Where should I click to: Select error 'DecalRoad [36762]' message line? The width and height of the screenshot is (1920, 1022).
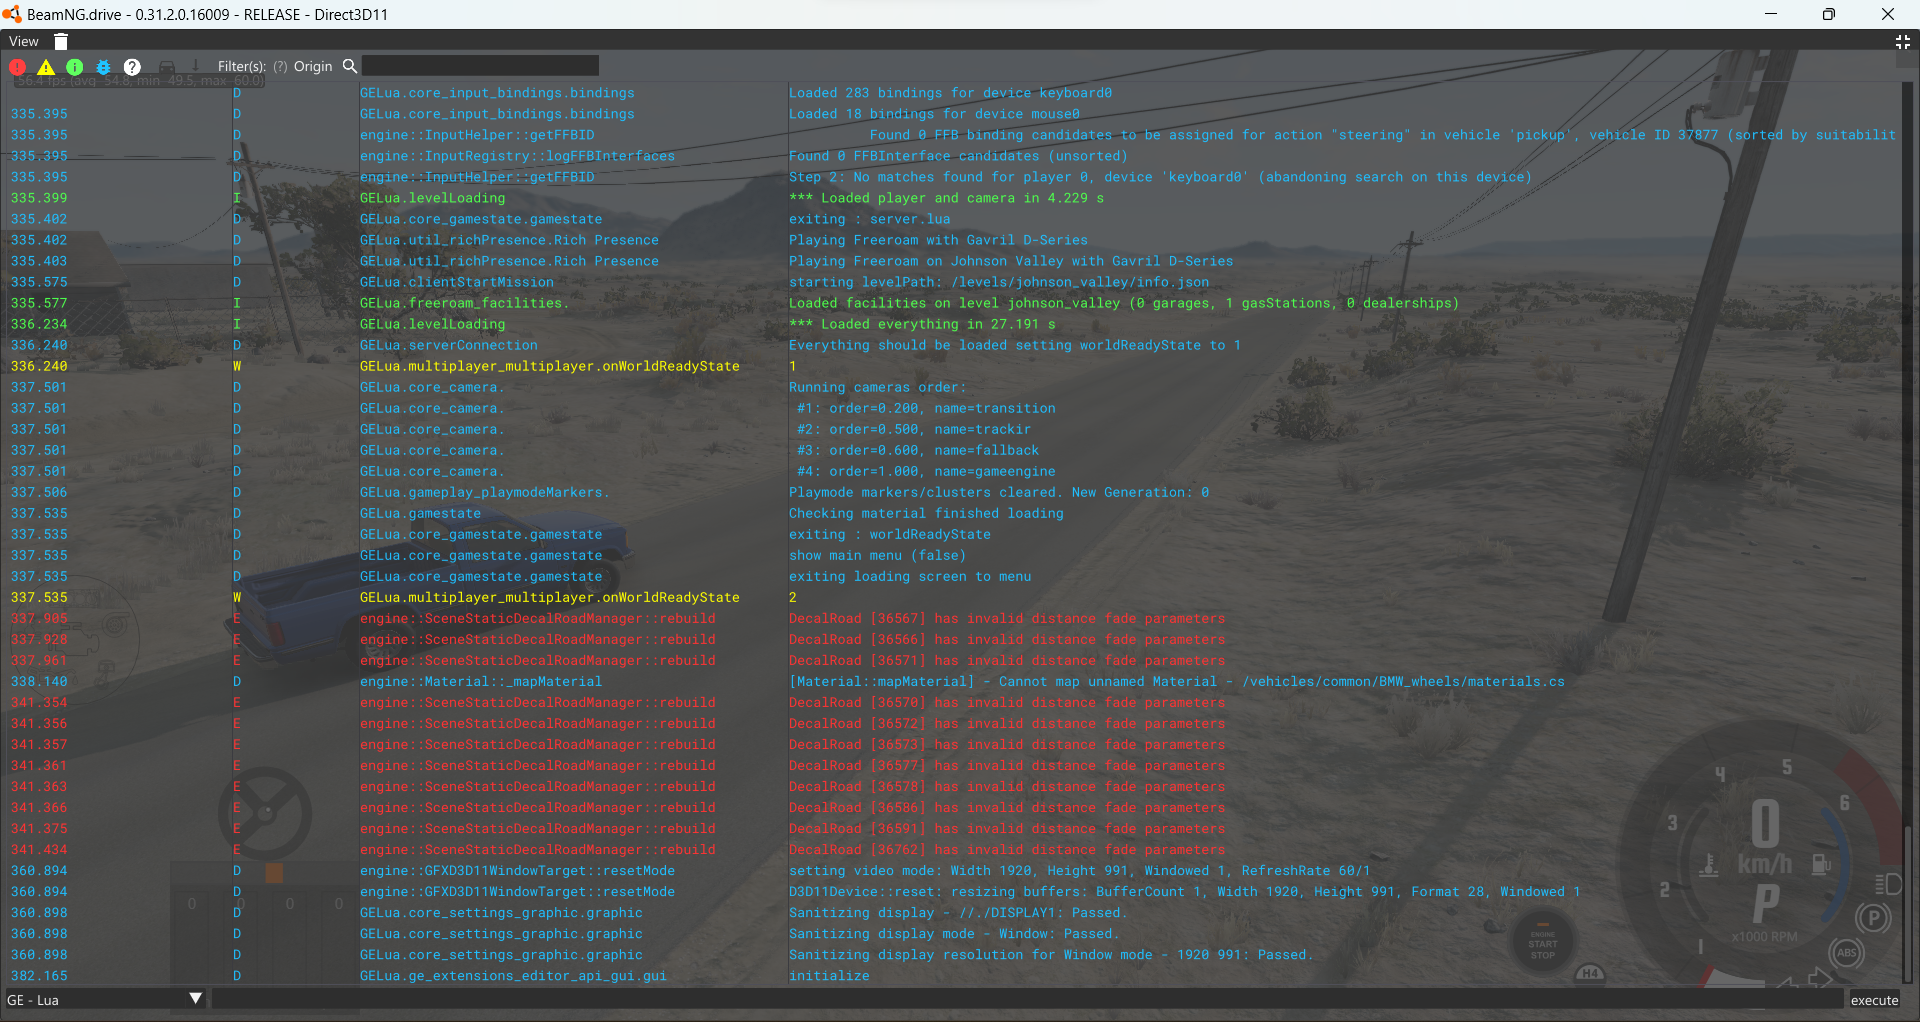pos(1007,849)
